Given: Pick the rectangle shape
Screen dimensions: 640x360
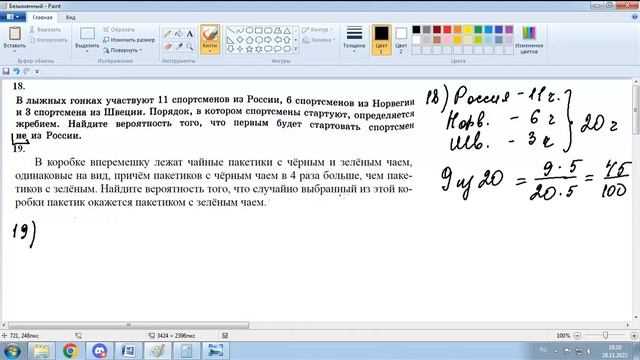Looking at the screenshot, I should tap(258, 31).
